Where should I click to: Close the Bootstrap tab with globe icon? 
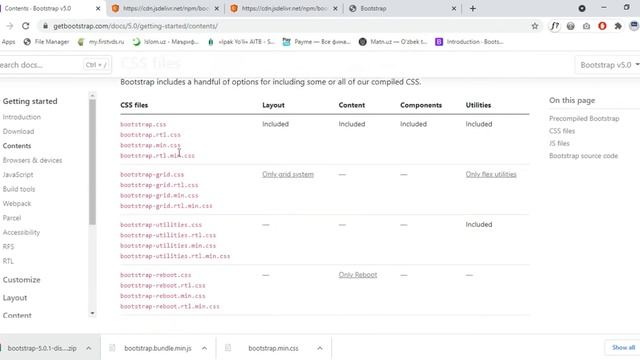(x=453, y=8)
